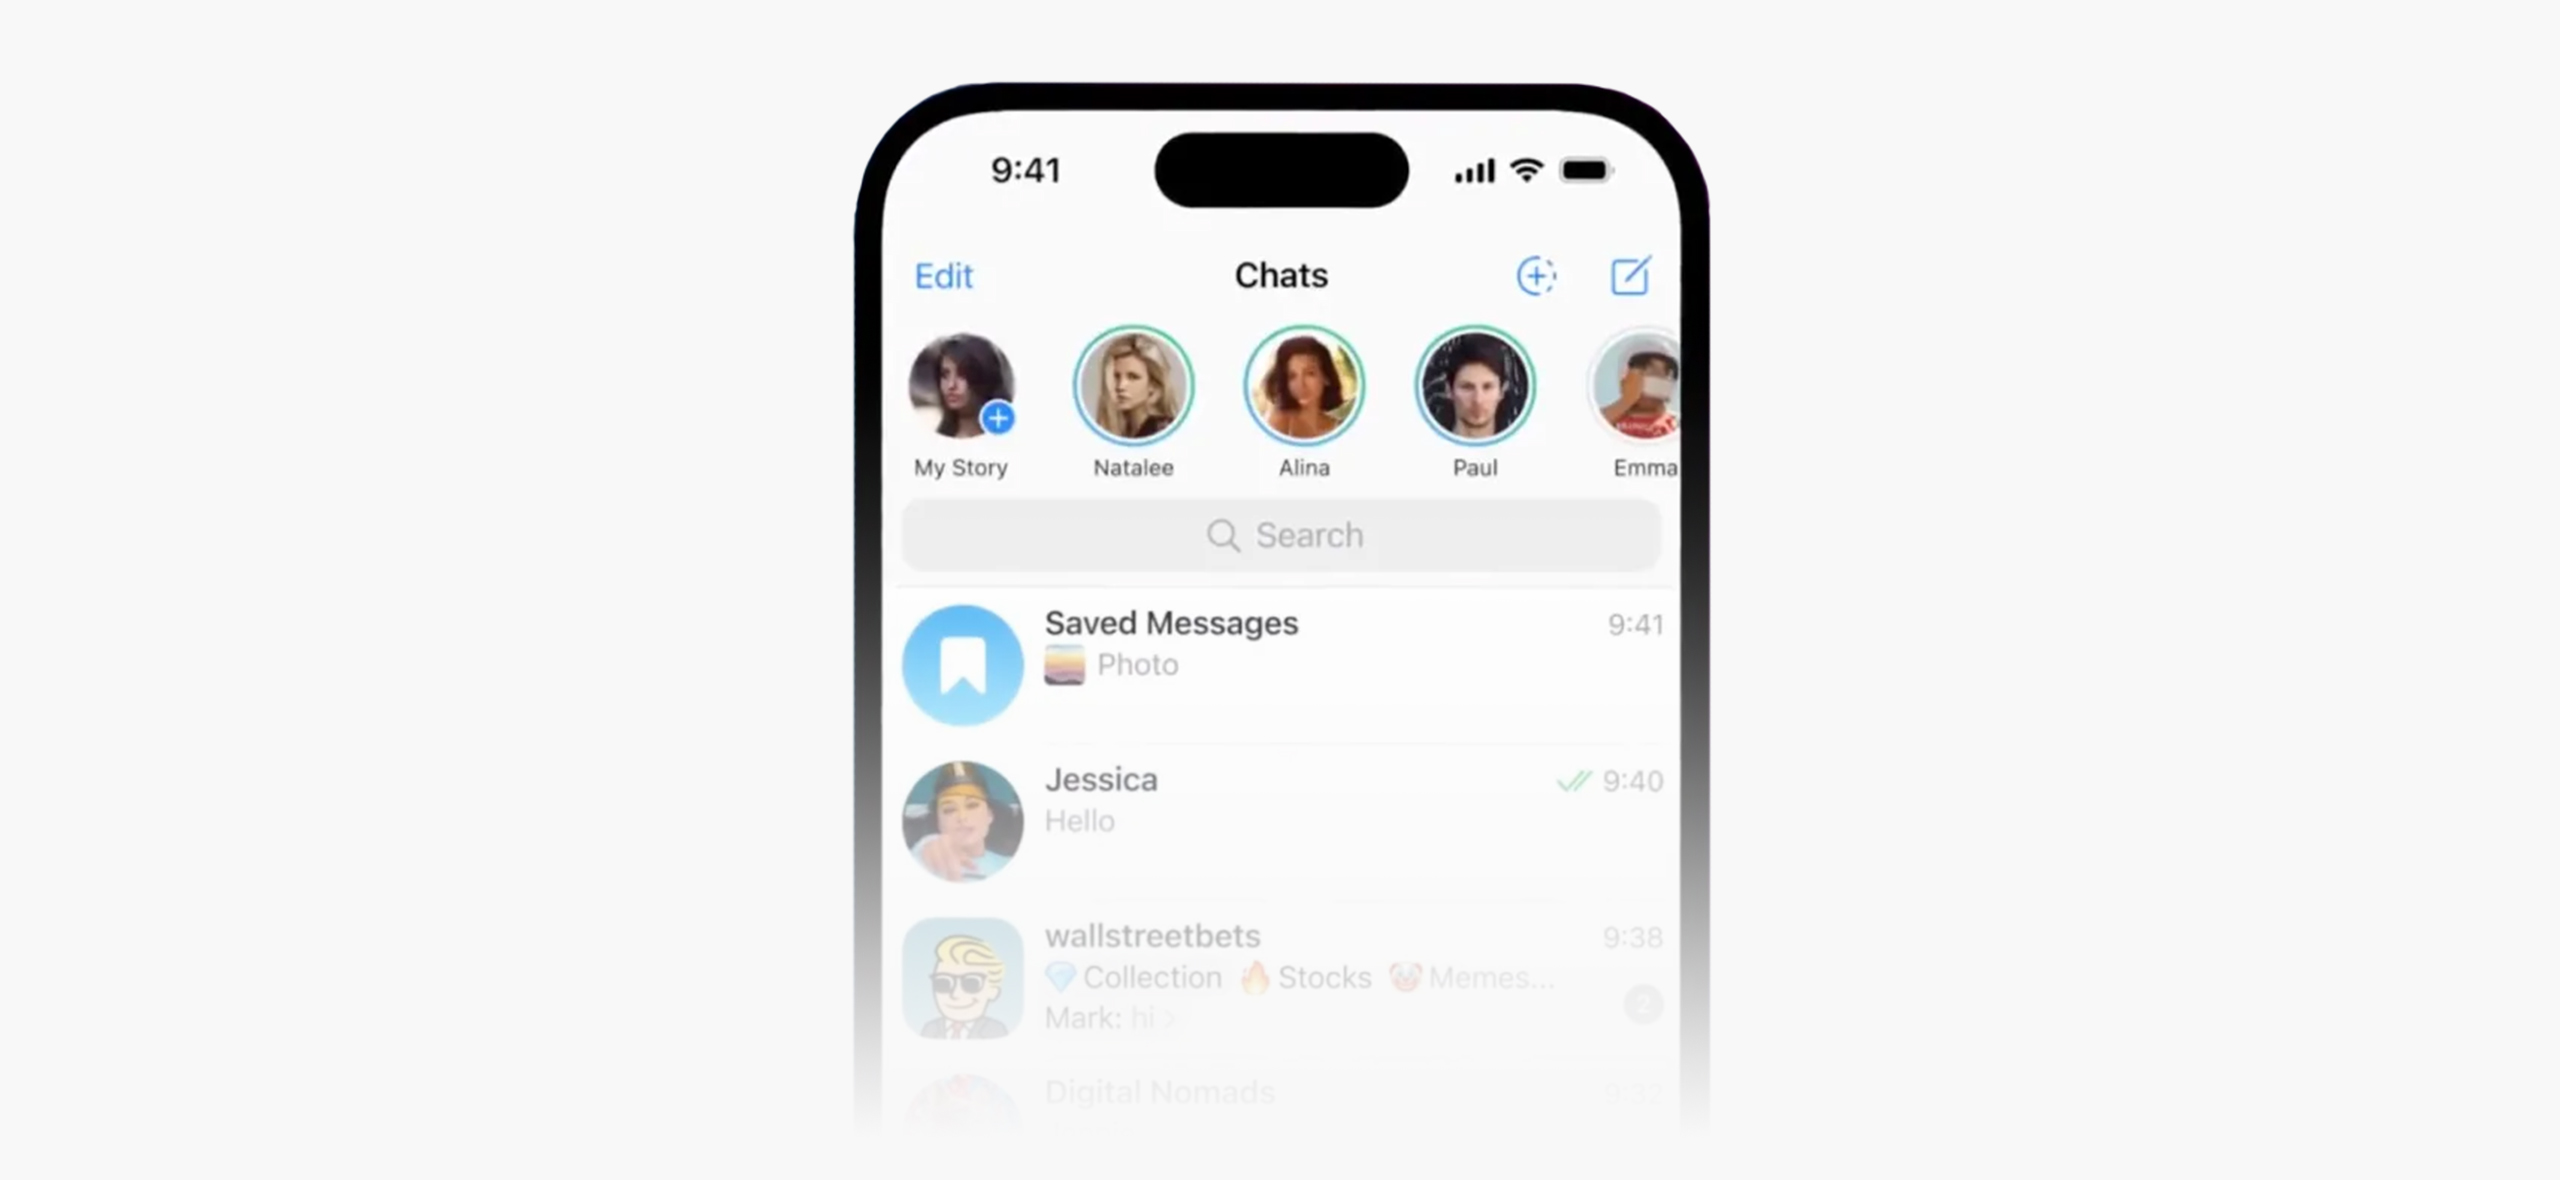The image size is (2560, 1180).
Task: Tap Edit to manage chats list
Action: pos(944,276)
